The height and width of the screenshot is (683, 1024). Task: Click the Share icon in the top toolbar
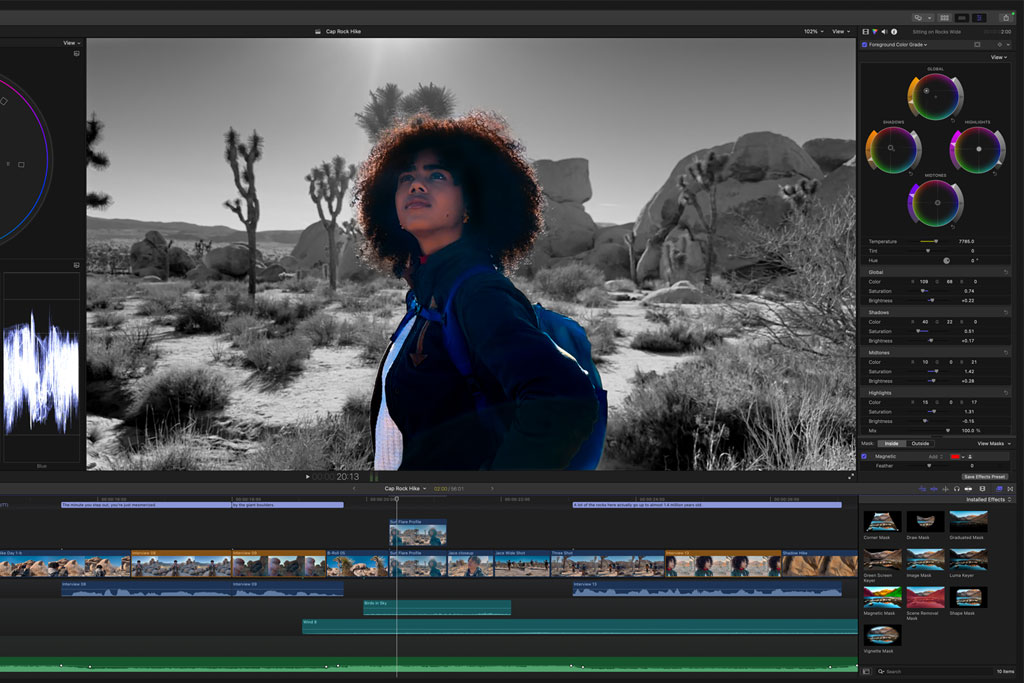point(1006,17)
